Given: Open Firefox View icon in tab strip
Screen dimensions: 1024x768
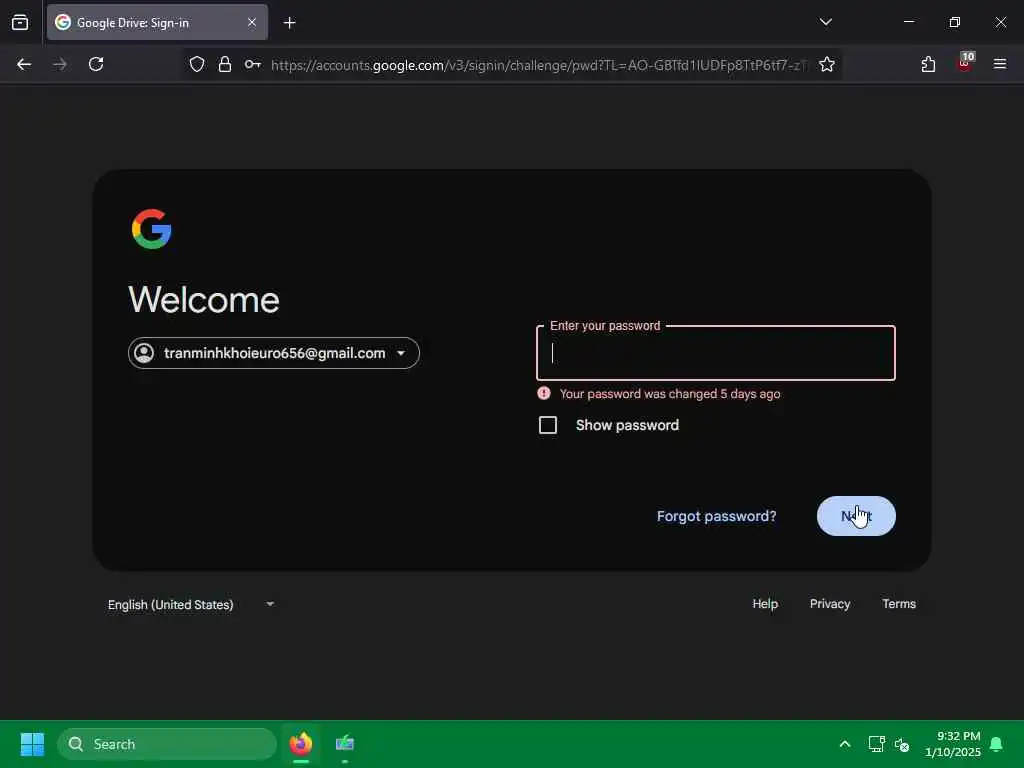Looking at the screenshot, I should [x=20, y=23].
